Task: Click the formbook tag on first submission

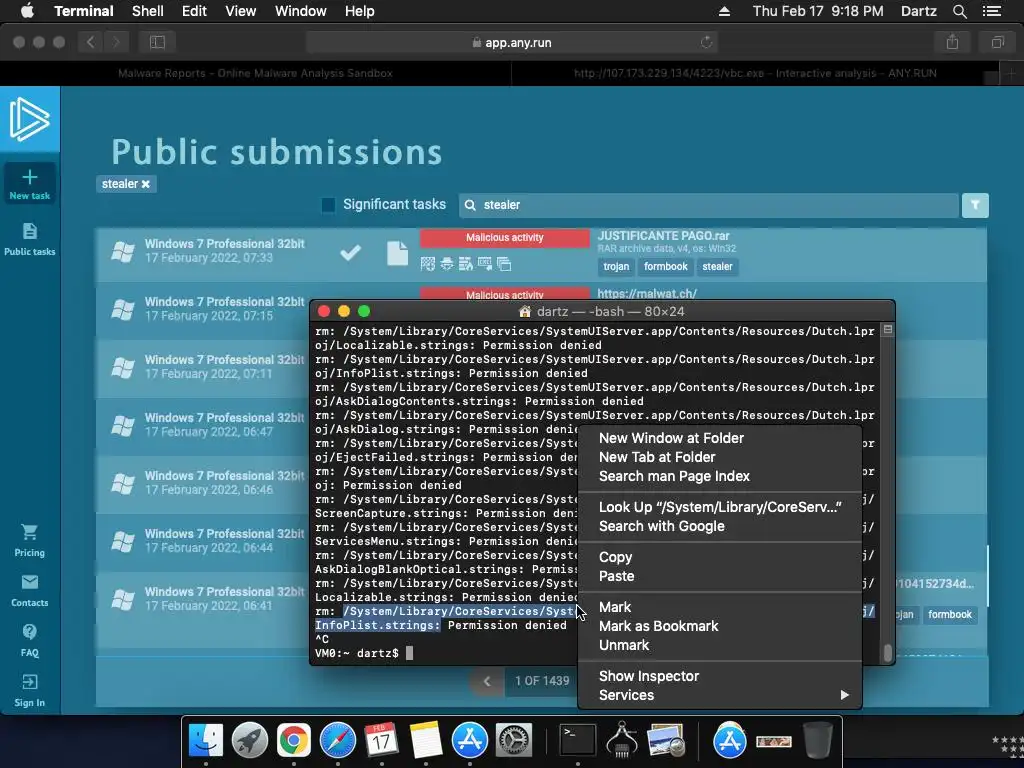Action: (x=665, y=266)
